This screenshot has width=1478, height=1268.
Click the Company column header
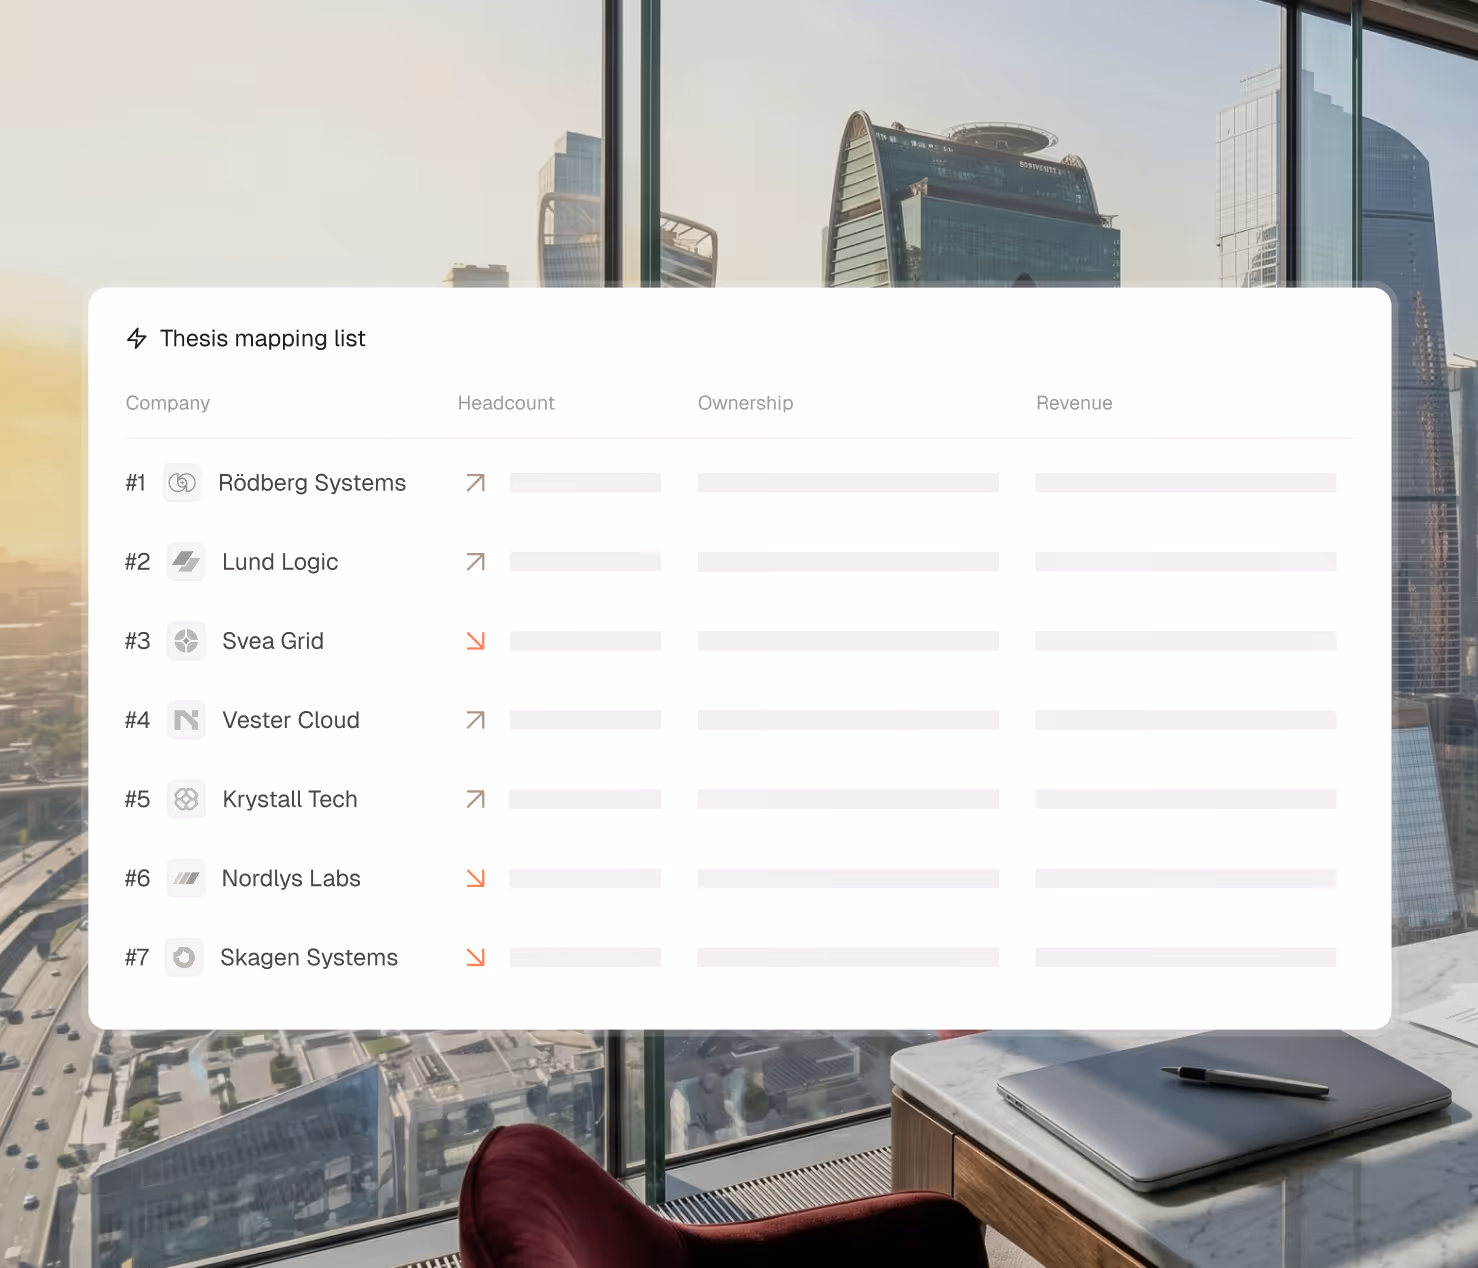click(x=168, y=403)
